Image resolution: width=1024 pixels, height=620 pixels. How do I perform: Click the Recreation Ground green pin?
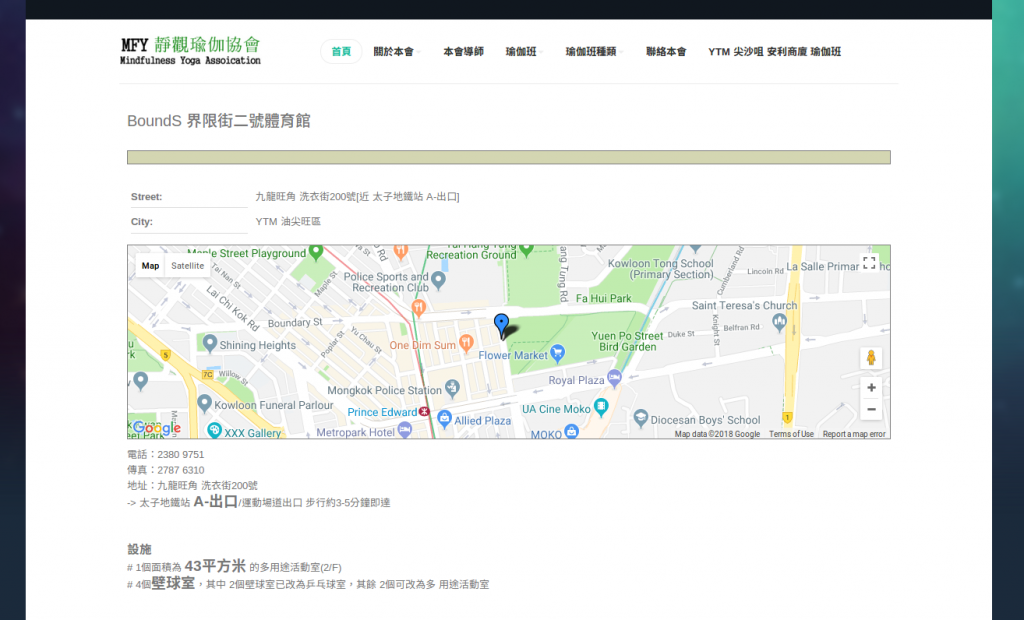[526, 250]
